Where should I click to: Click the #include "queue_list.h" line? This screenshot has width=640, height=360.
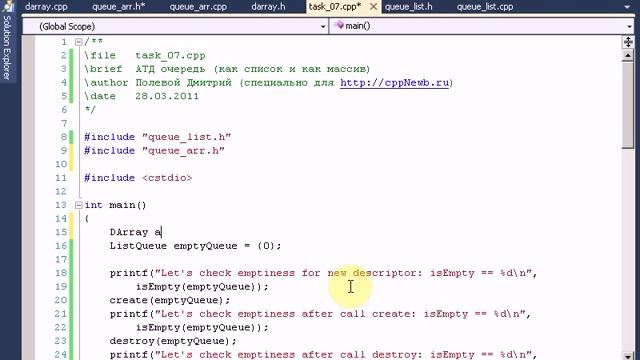tap(158, 137)
